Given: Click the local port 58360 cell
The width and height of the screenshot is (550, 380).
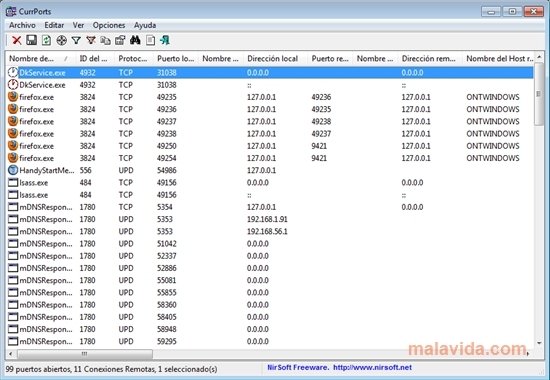Looking at the screenshot, I should 167,305.
